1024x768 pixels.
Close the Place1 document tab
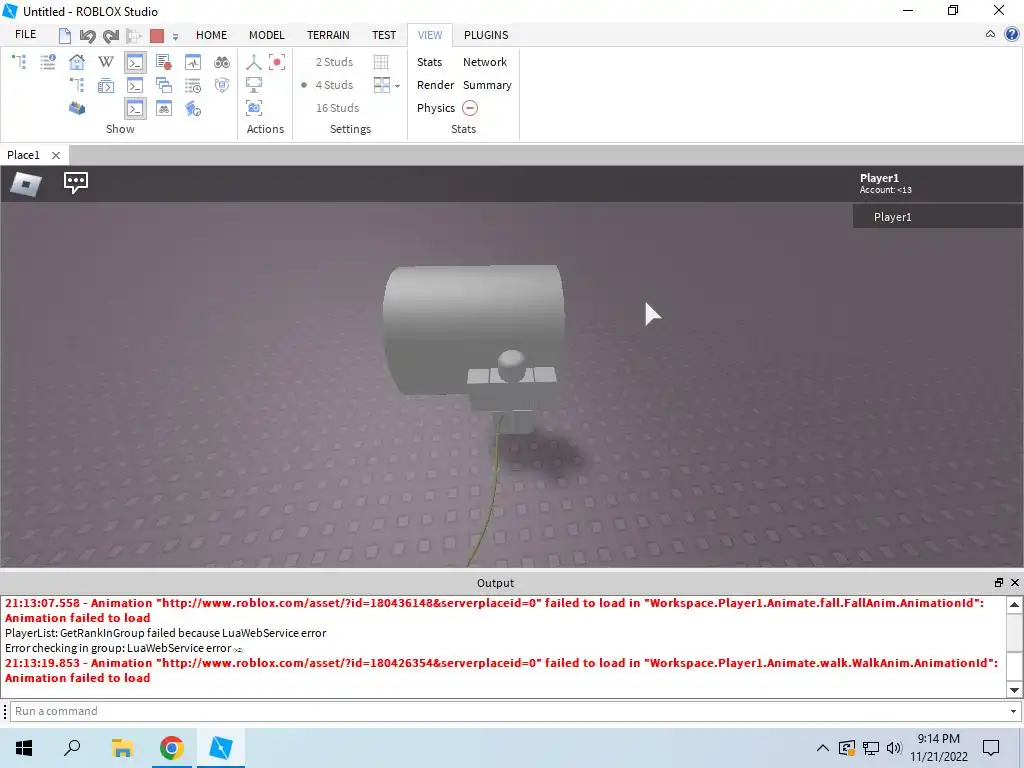pos(56,155)
